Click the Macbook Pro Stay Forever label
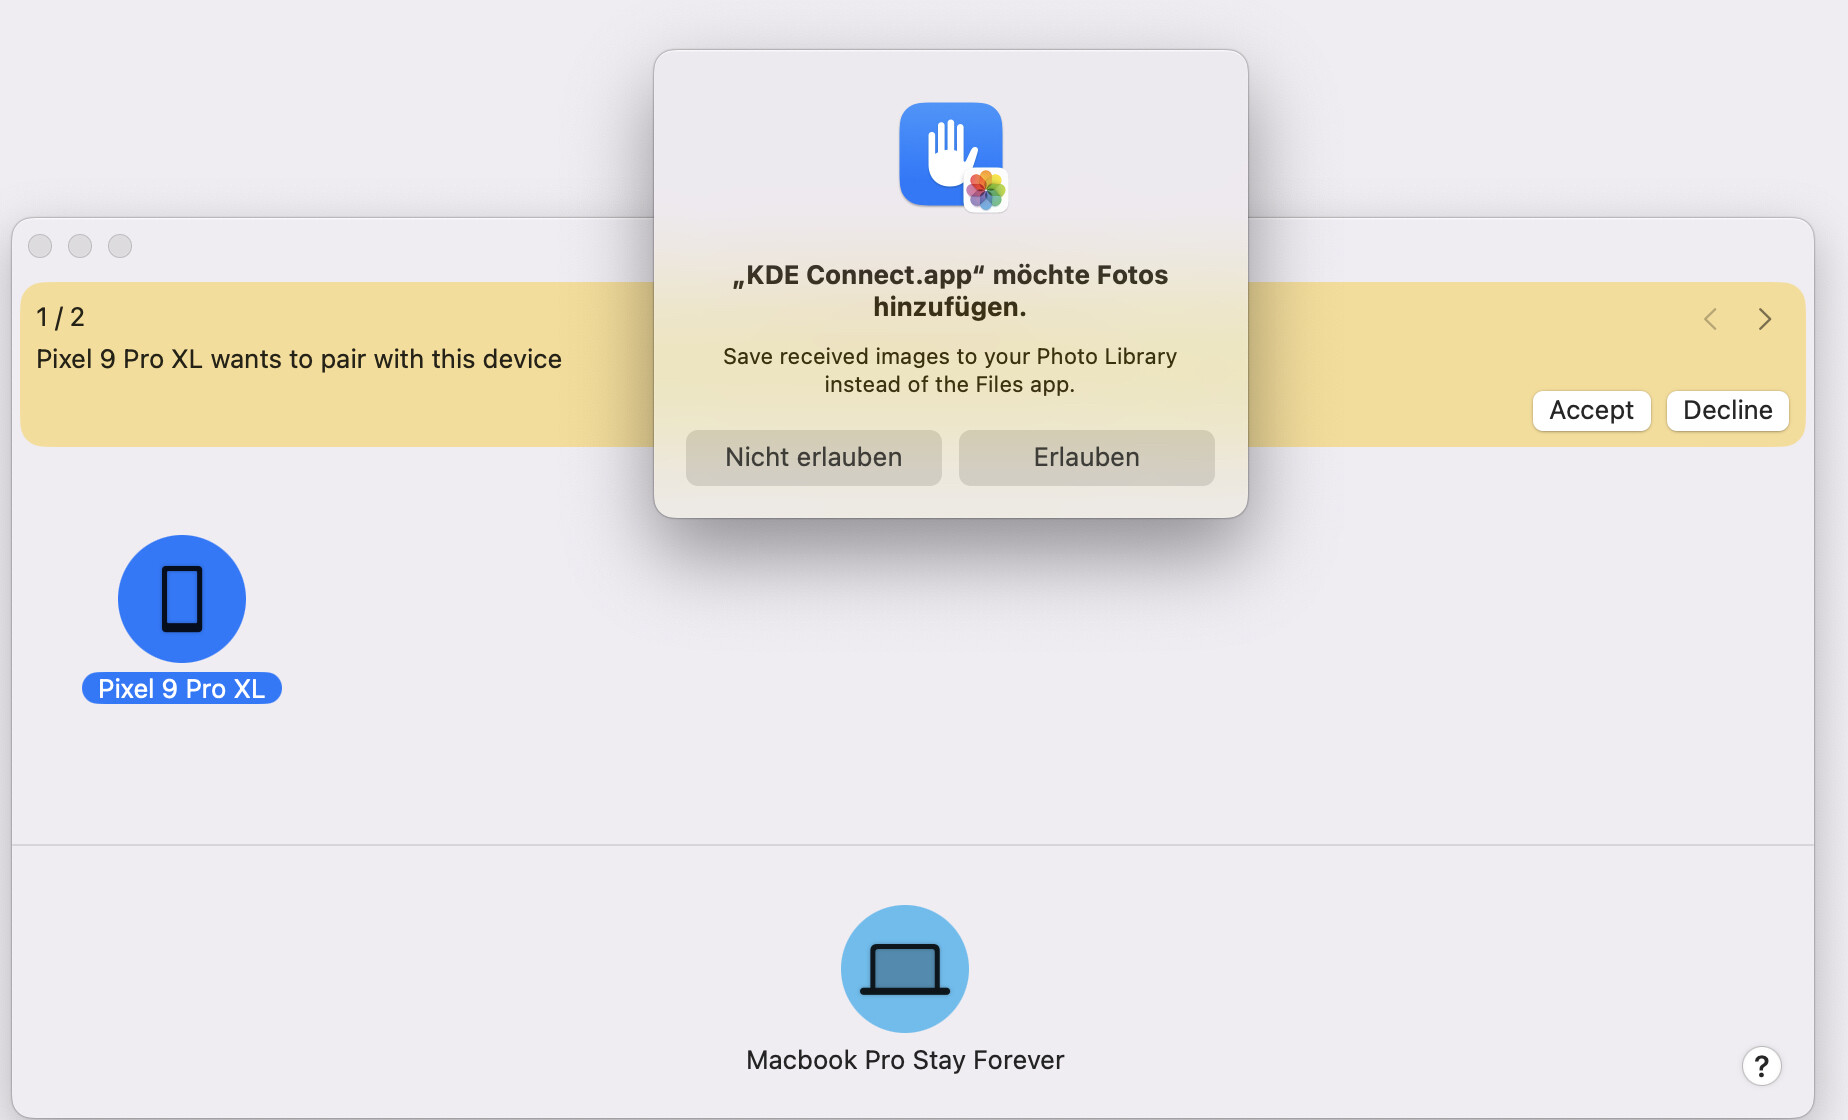The height and width of the screenshot is (1120, 1848). (905, 1060)
